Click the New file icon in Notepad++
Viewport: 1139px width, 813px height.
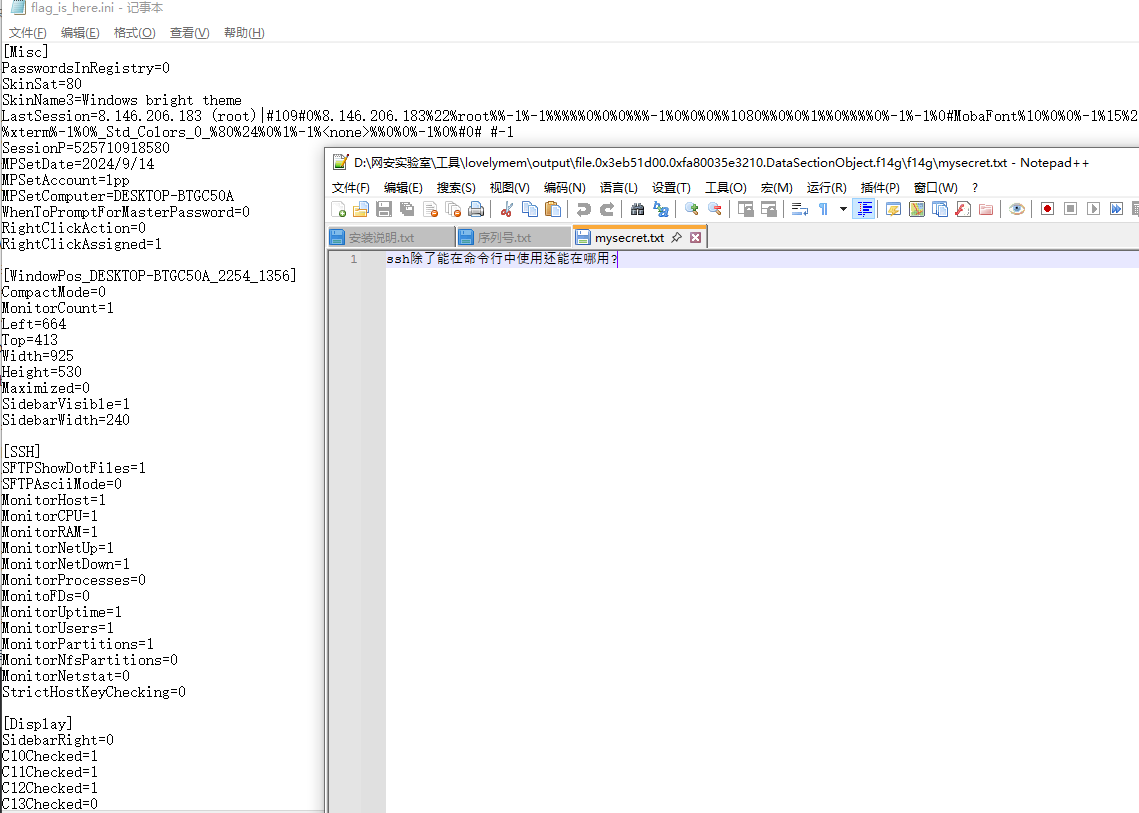click(339, 209)
